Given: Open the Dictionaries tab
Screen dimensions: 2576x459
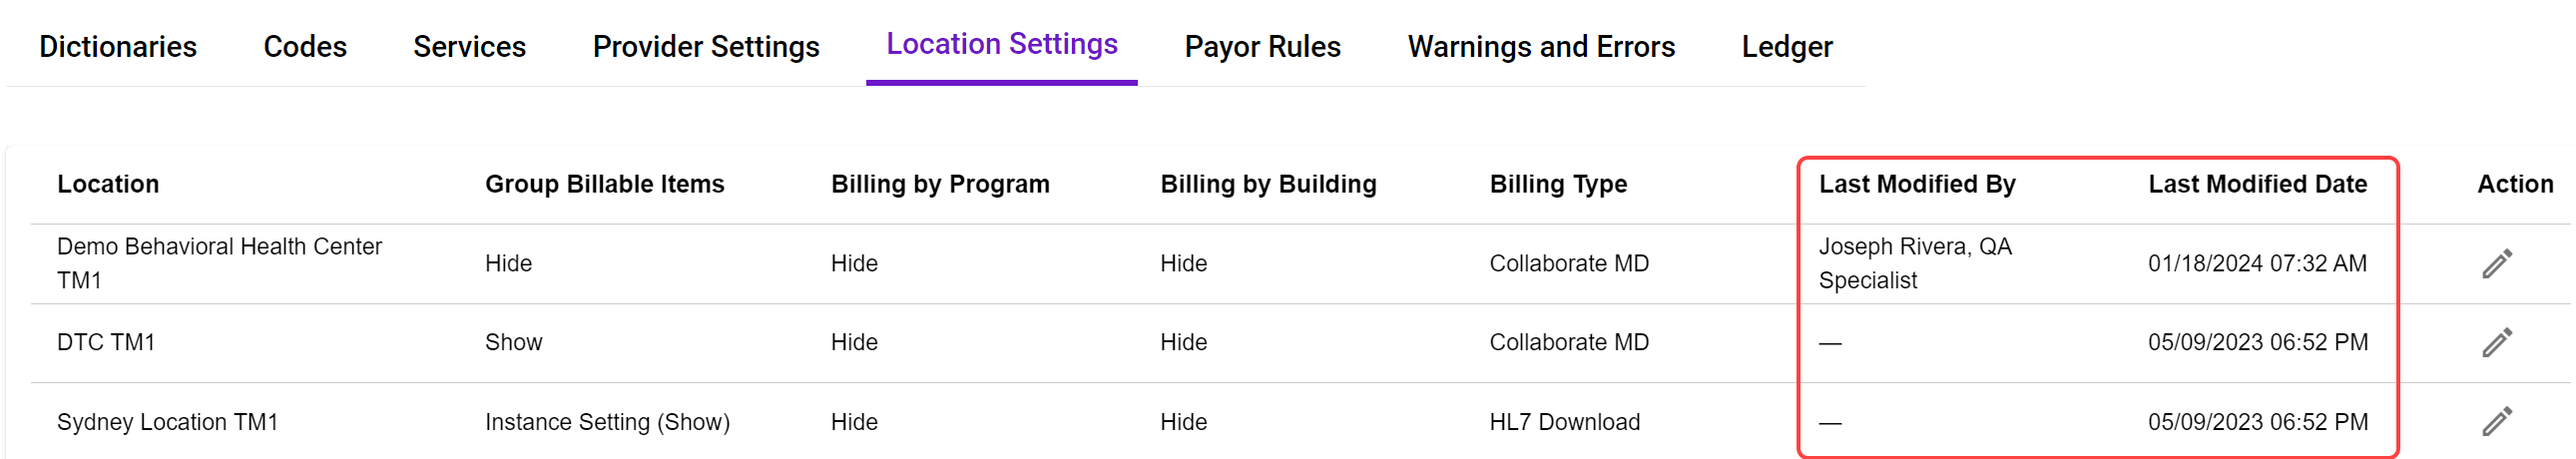Looking at the screenshot, I should [118, 46].
